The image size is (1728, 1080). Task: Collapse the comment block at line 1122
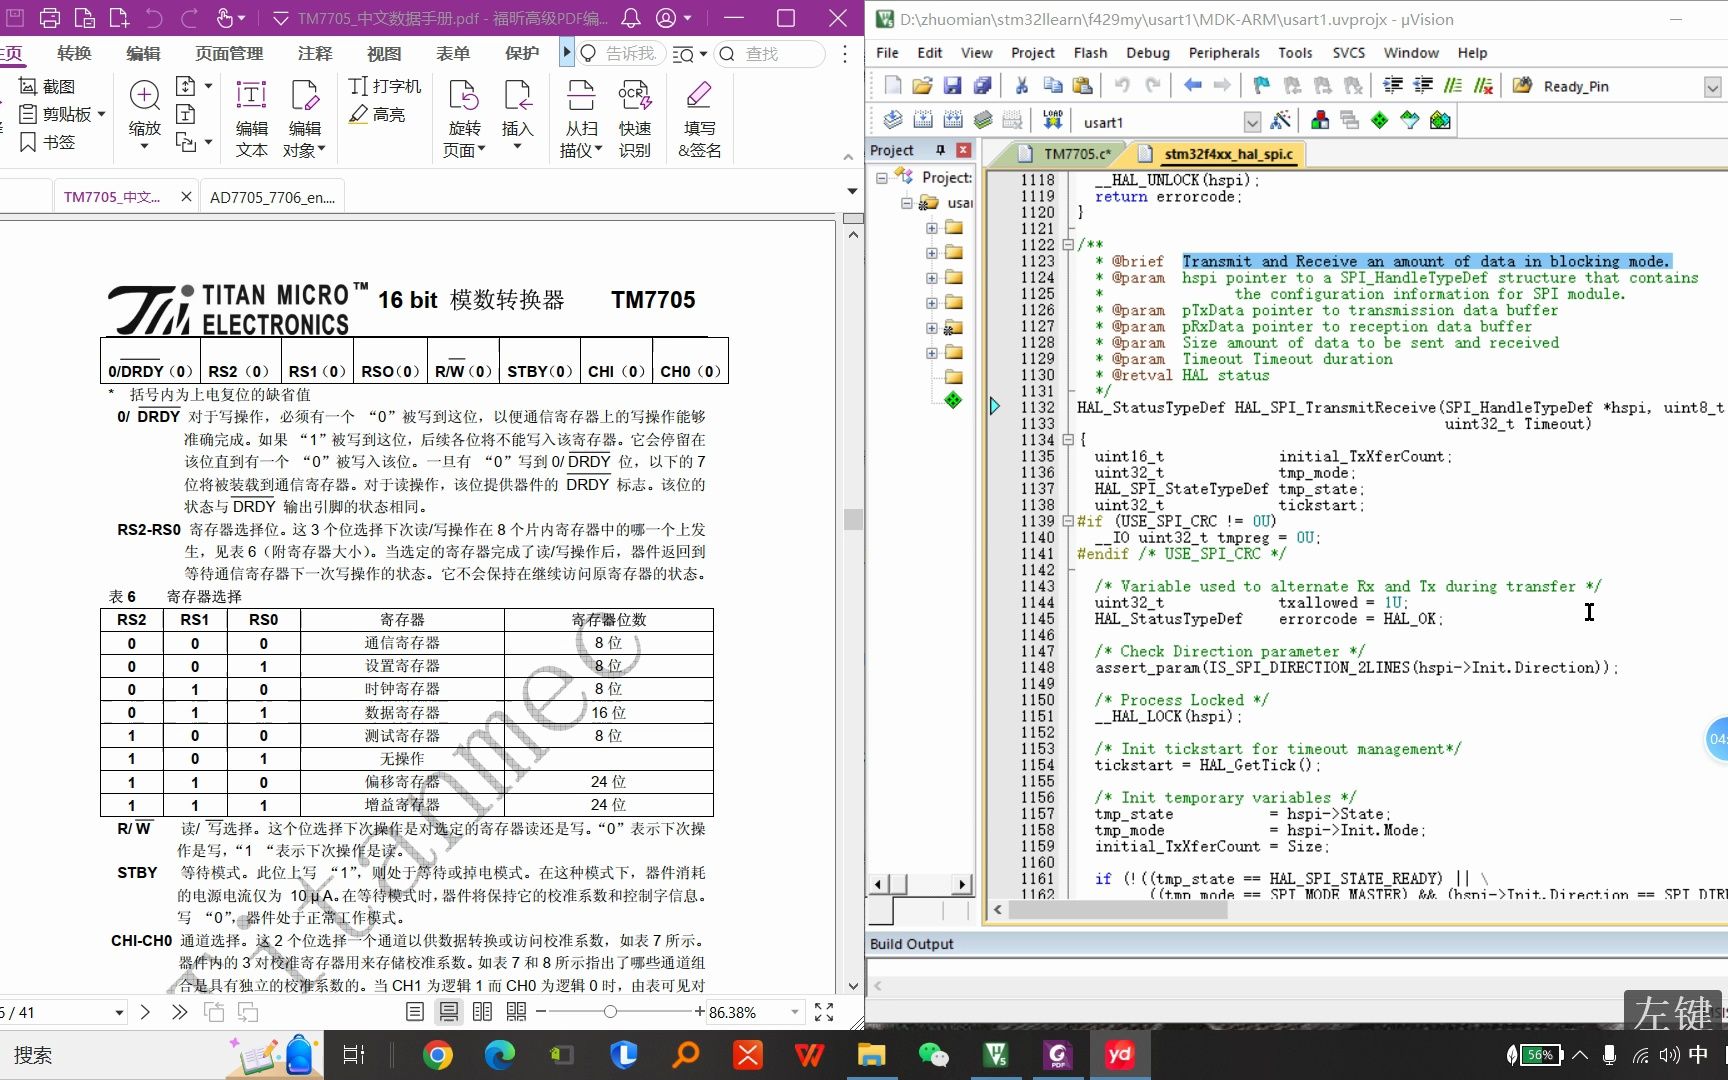point(1068,244)
